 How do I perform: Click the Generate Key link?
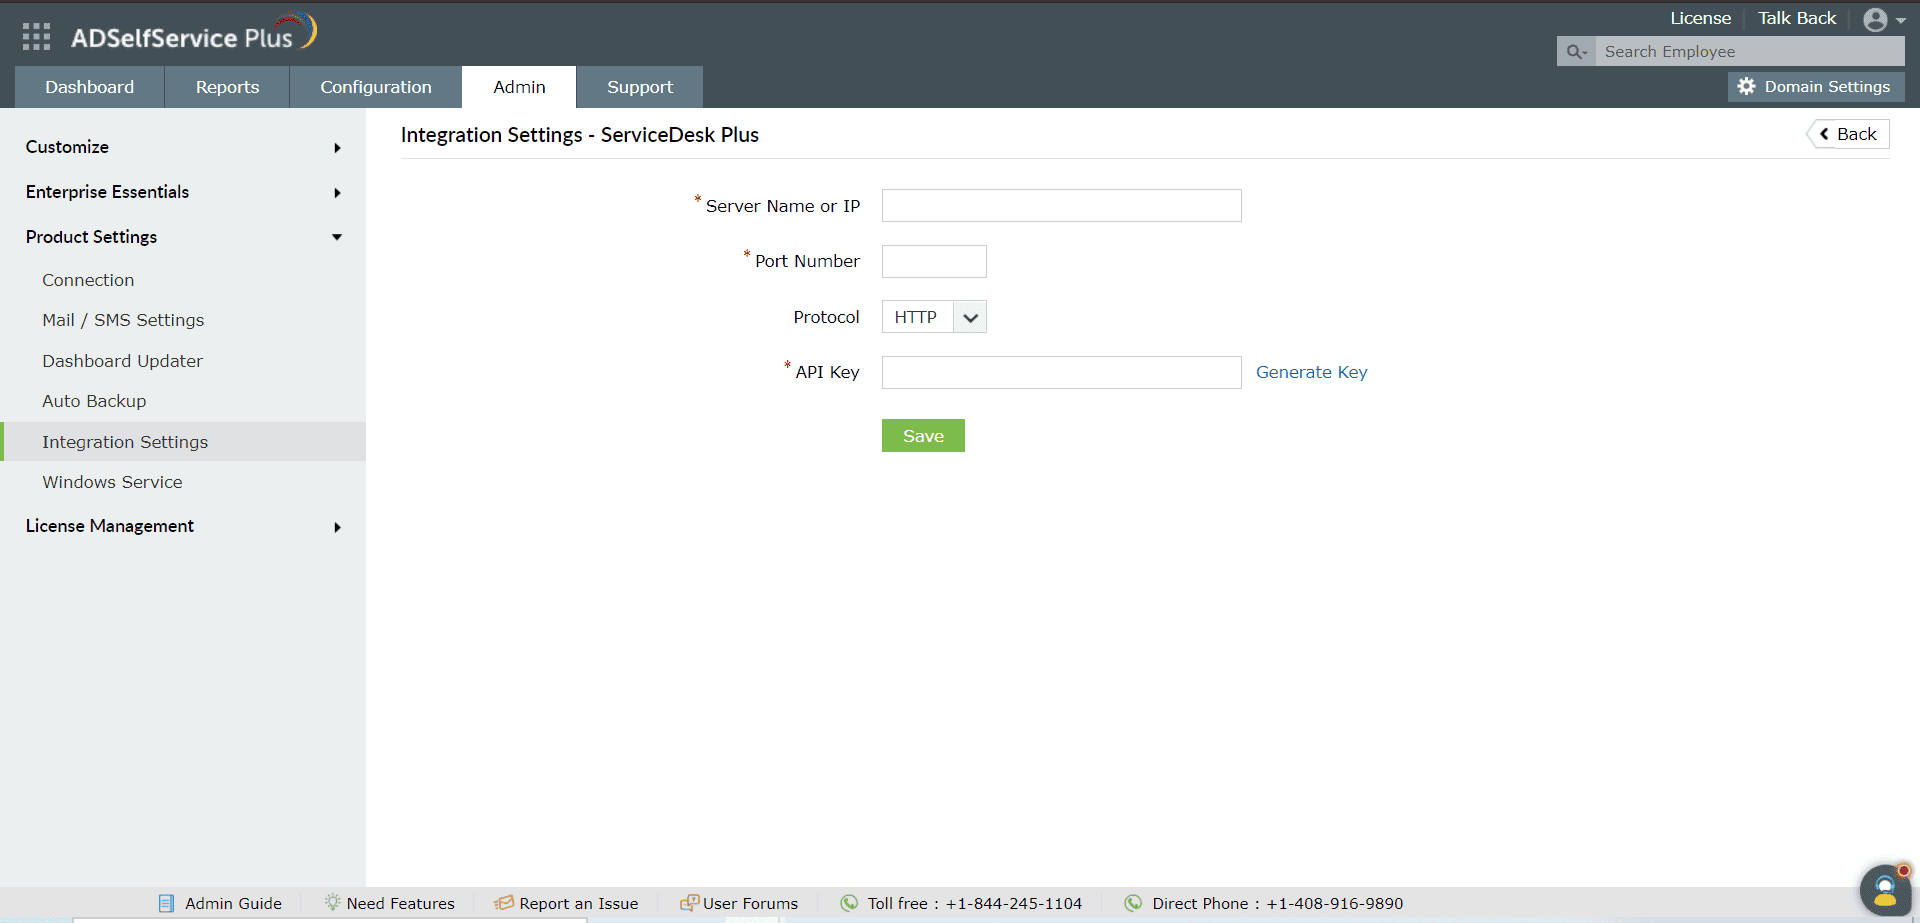click(1311, 371)
